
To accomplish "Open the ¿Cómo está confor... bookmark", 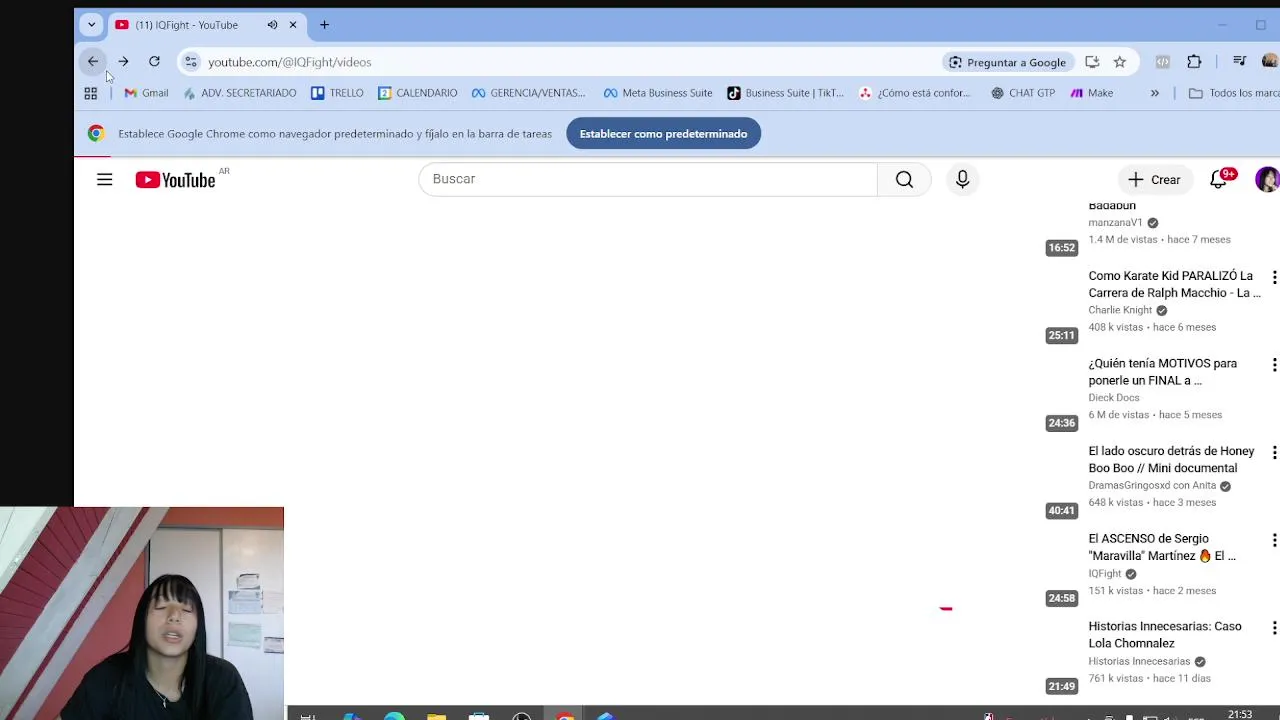I will 915,93.
